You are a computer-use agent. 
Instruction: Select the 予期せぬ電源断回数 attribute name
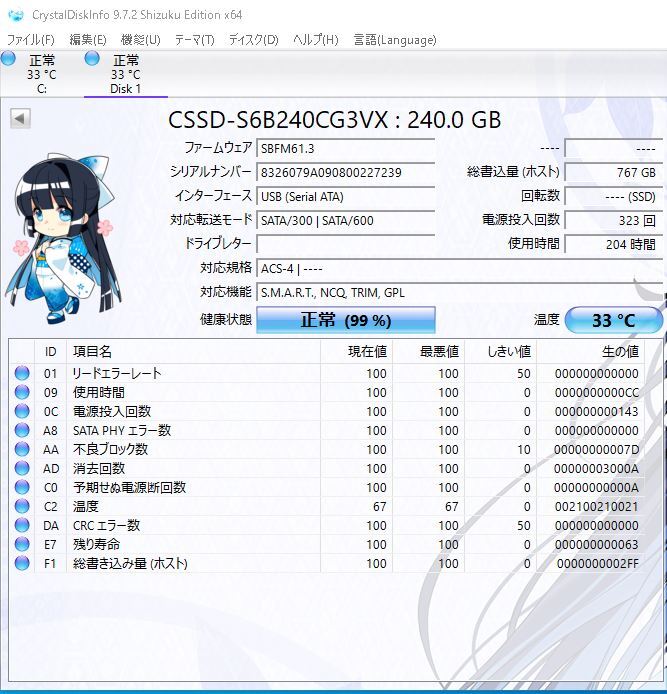pos(129,487)
